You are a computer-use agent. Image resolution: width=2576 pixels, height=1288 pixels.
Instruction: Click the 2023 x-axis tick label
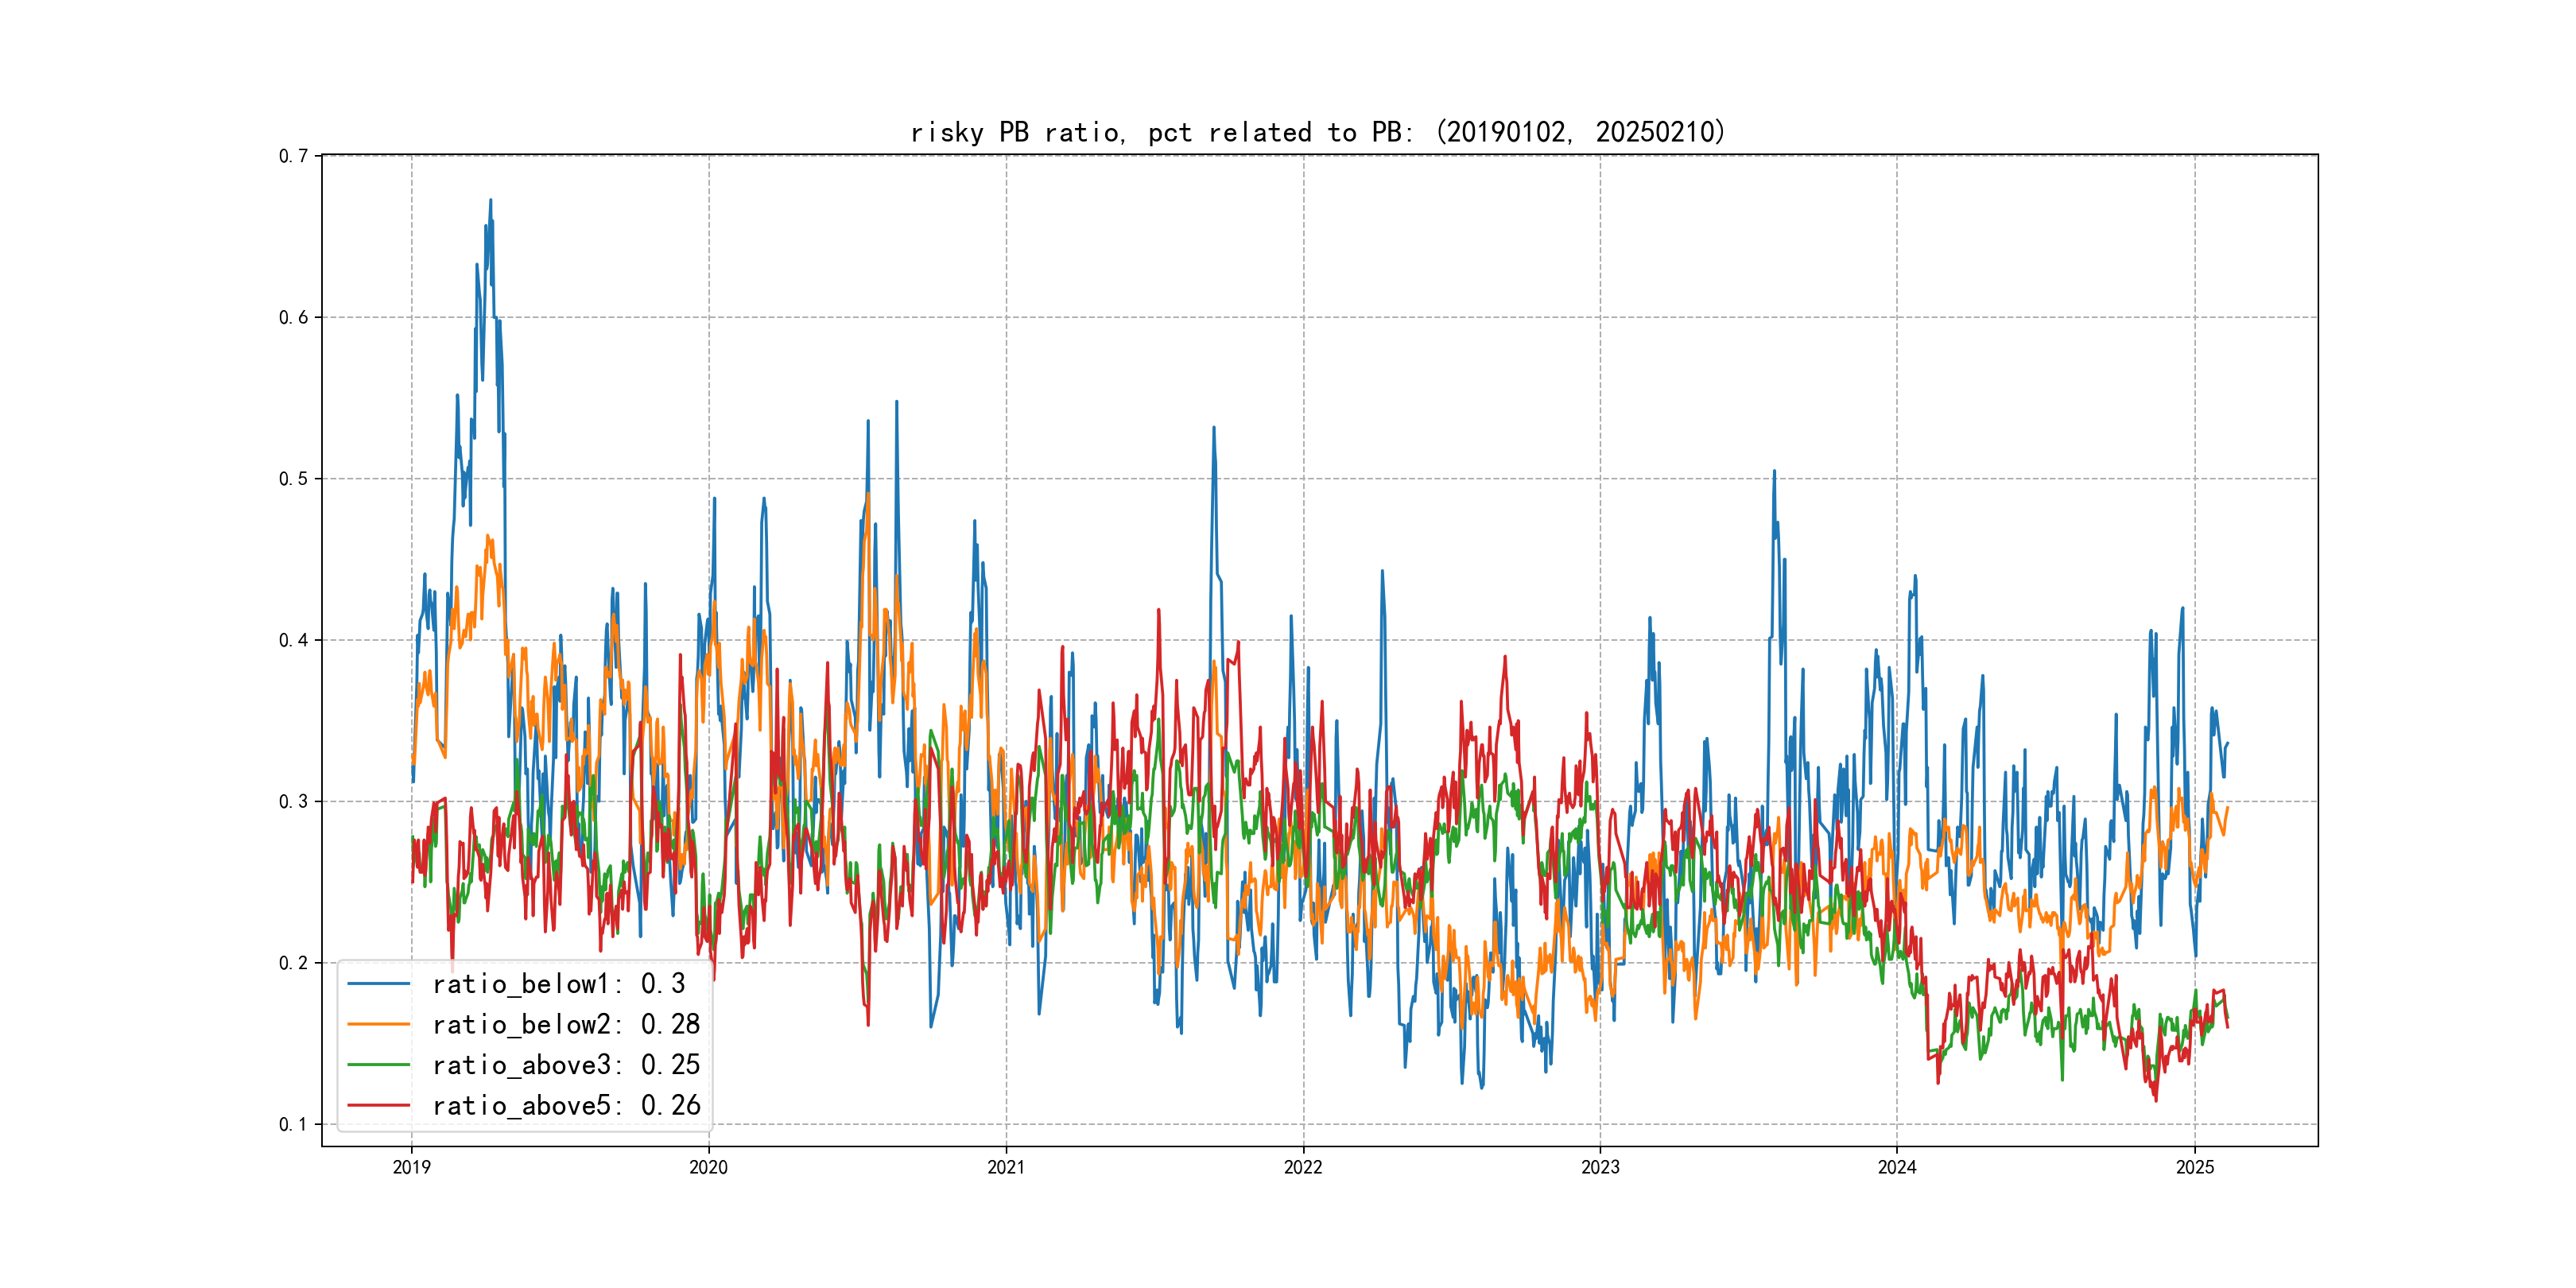(x=1600, y=1167)
